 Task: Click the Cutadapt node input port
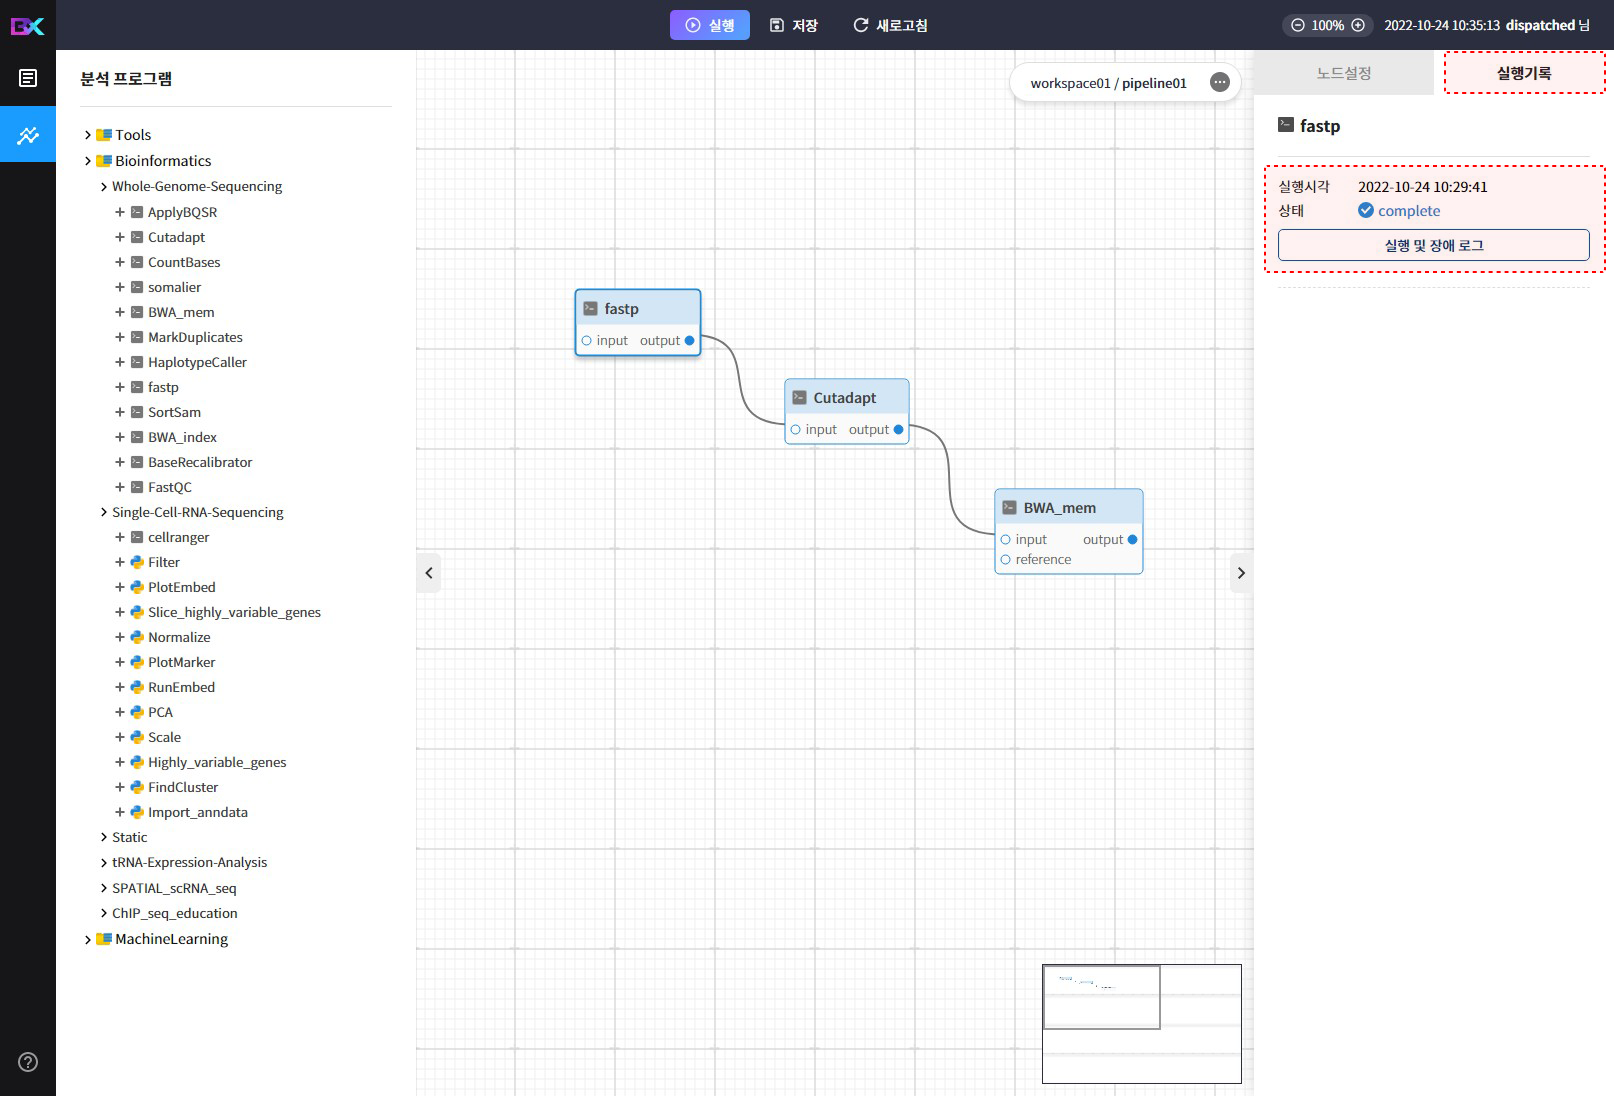click(x=796, y=430)
